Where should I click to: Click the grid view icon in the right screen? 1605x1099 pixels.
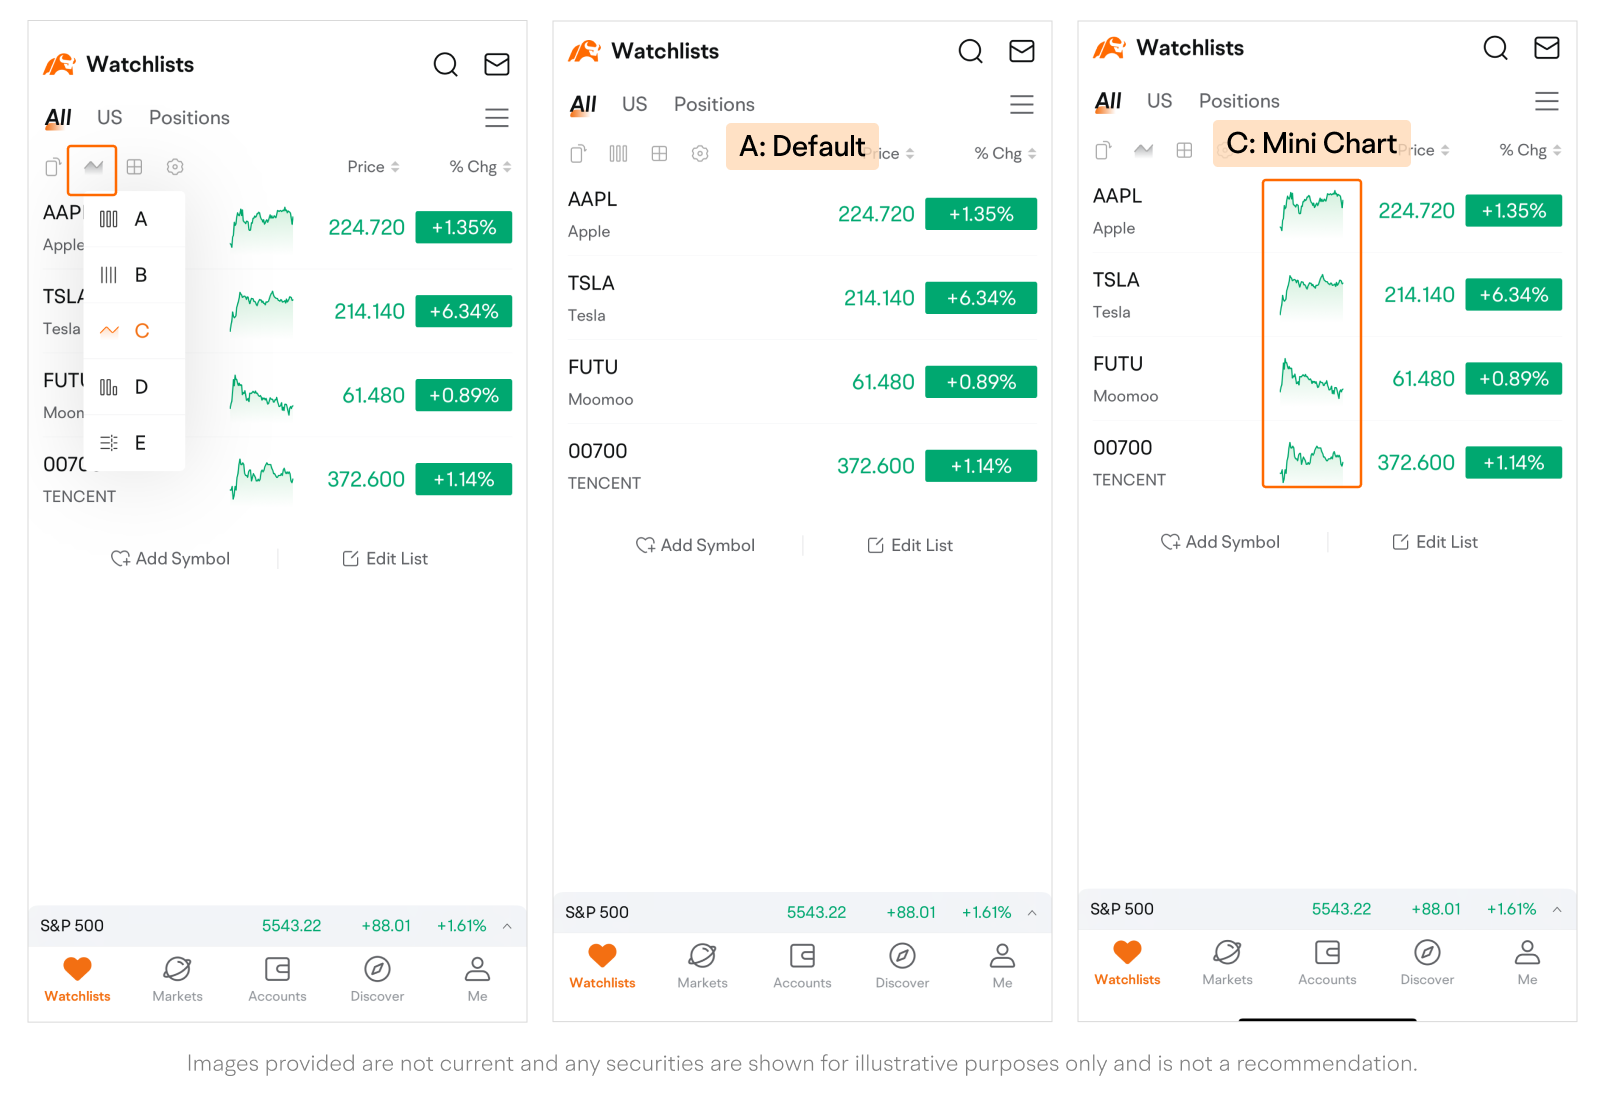coord(1184,151)
